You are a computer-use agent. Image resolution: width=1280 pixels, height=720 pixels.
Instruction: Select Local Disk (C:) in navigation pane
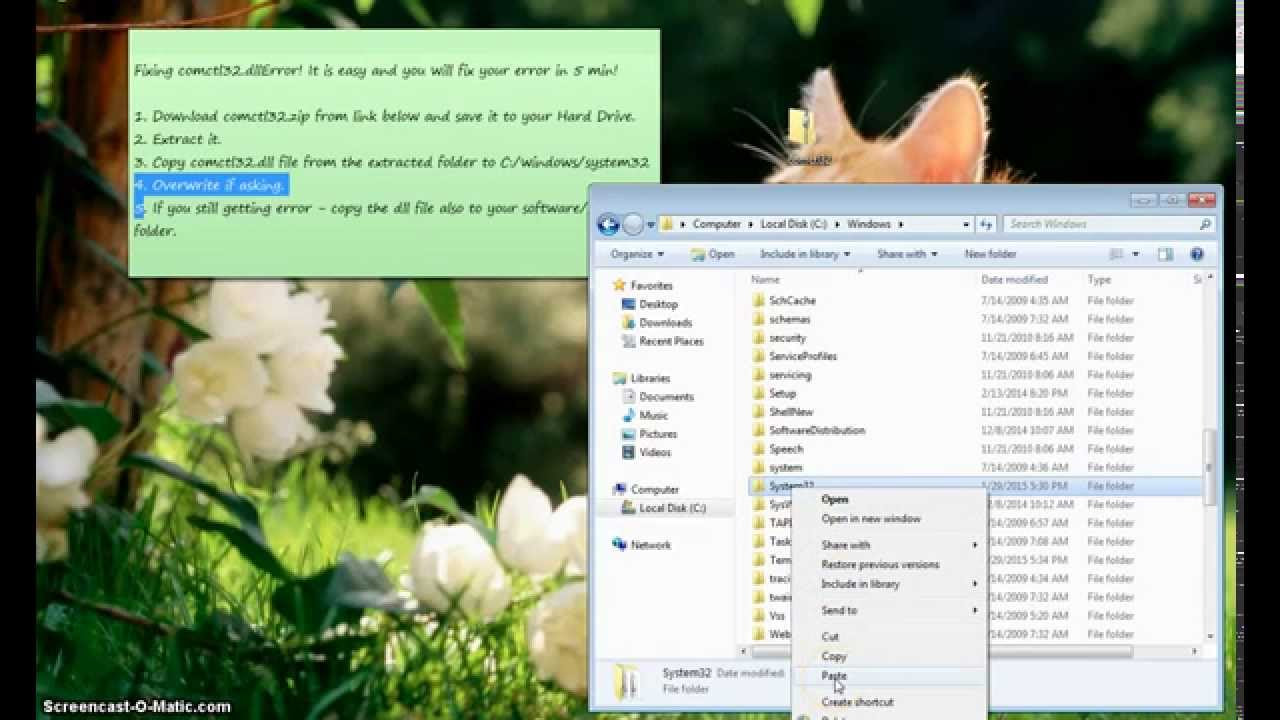[x=672, y=508]
